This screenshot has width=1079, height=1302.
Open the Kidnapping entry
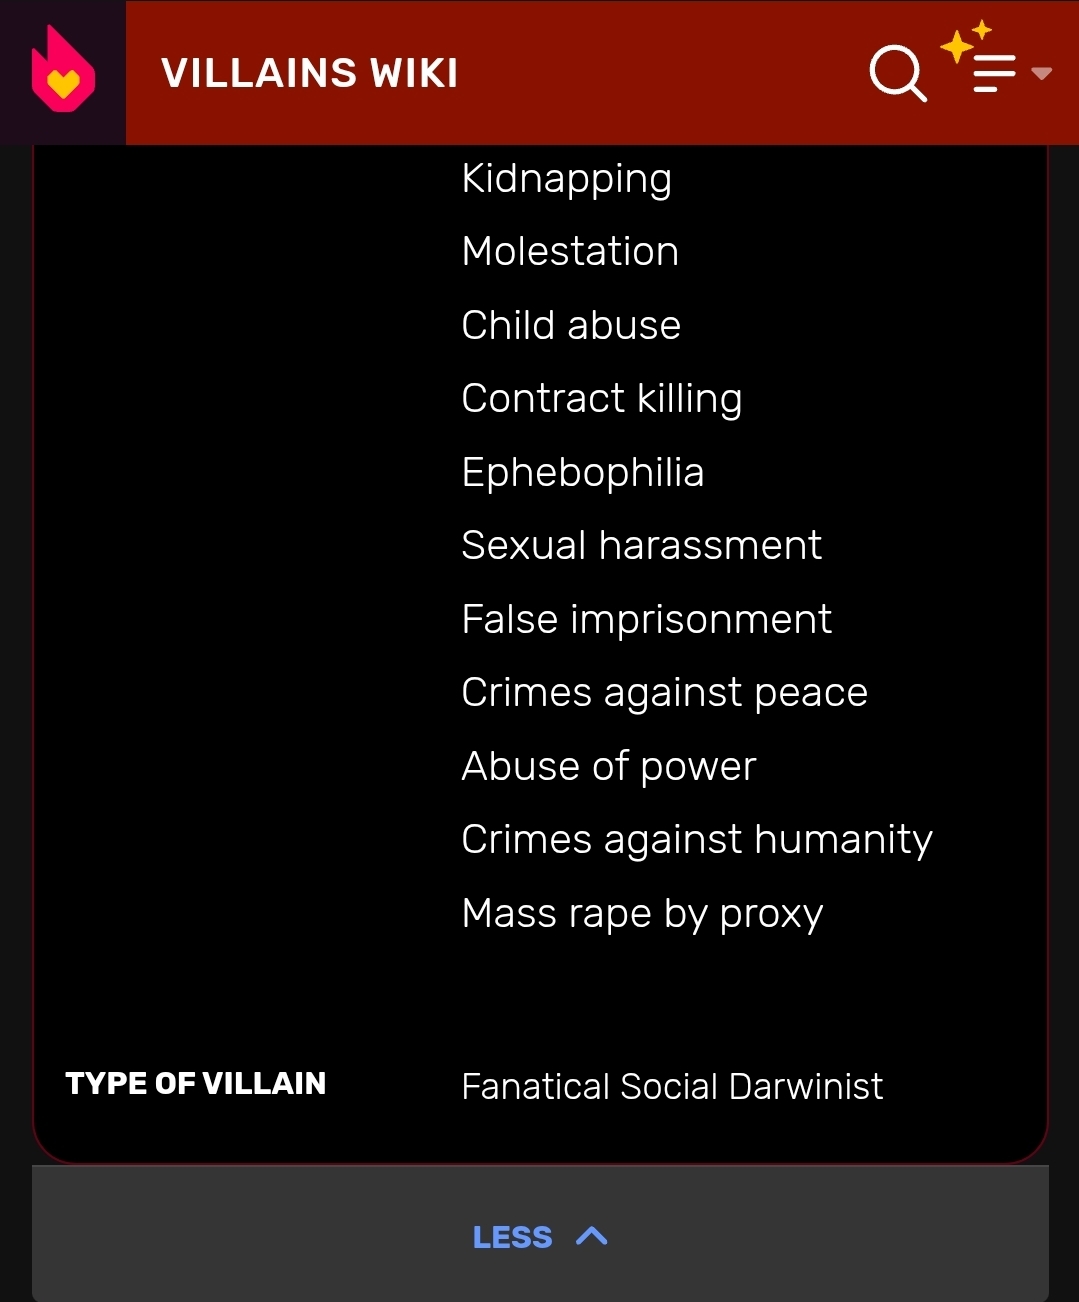tap(566, 179)
